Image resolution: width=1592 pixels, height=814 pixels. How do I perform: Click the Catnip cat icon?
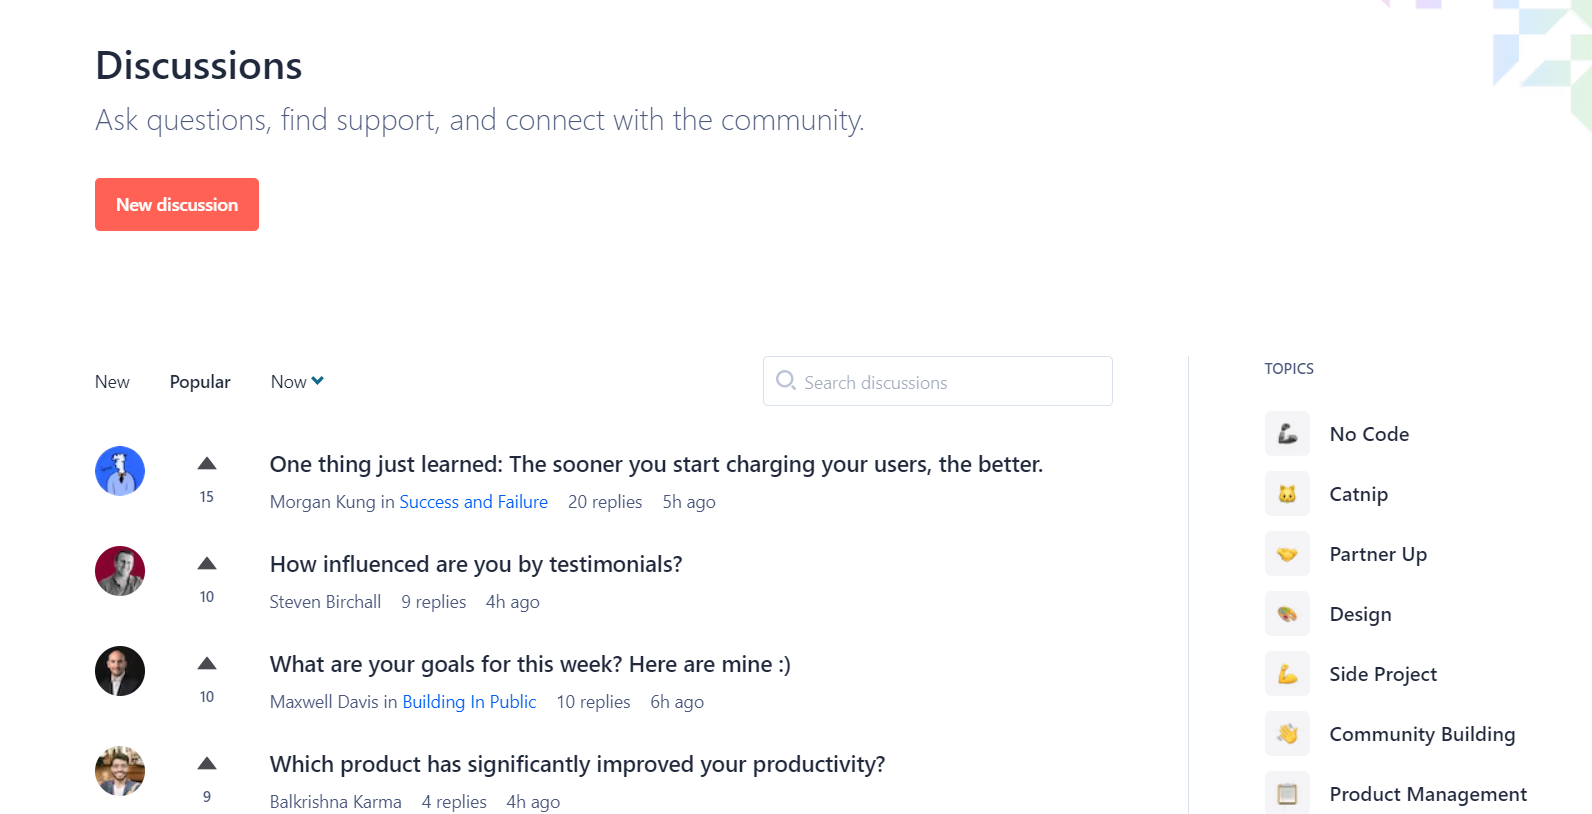[x=1287, y=494]
